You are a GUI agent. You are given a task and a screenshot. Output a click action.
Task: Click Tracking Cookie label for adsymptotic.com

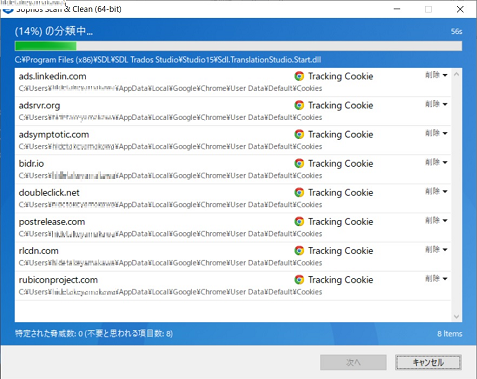340,134
